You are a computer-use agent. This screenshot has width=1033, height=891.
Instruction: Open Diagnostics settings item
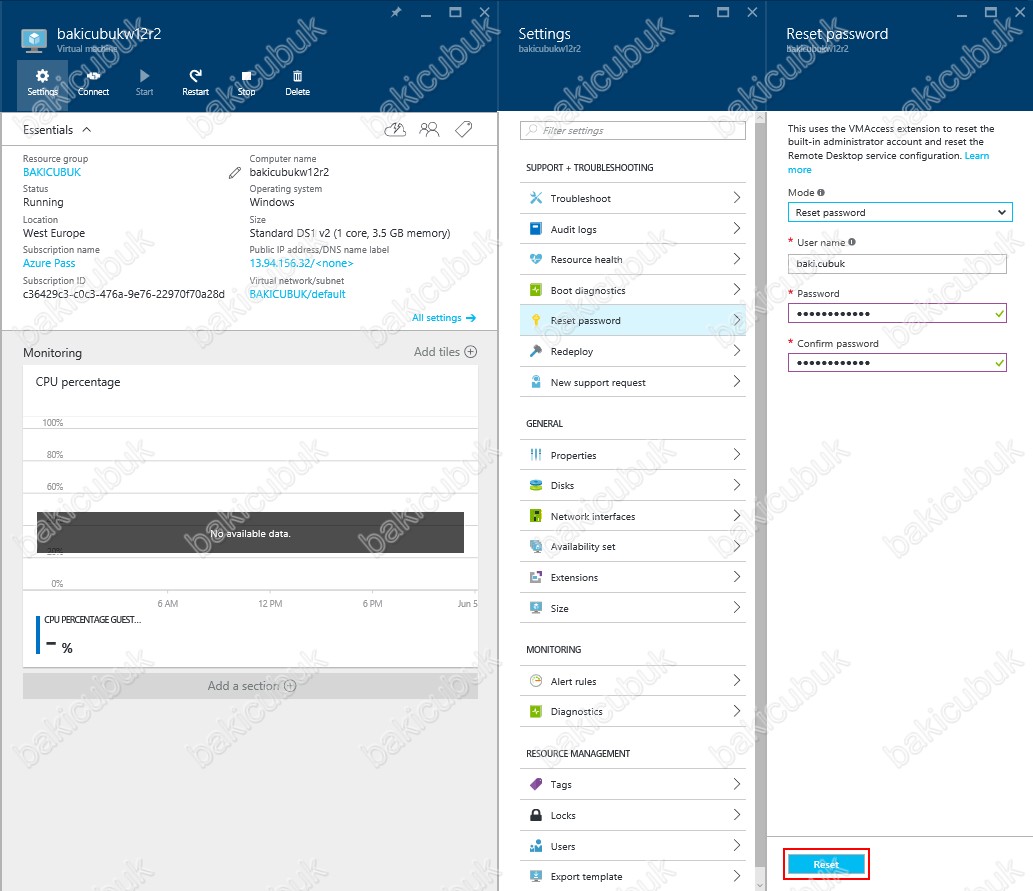pyautogui.click(x=632, y=711)
